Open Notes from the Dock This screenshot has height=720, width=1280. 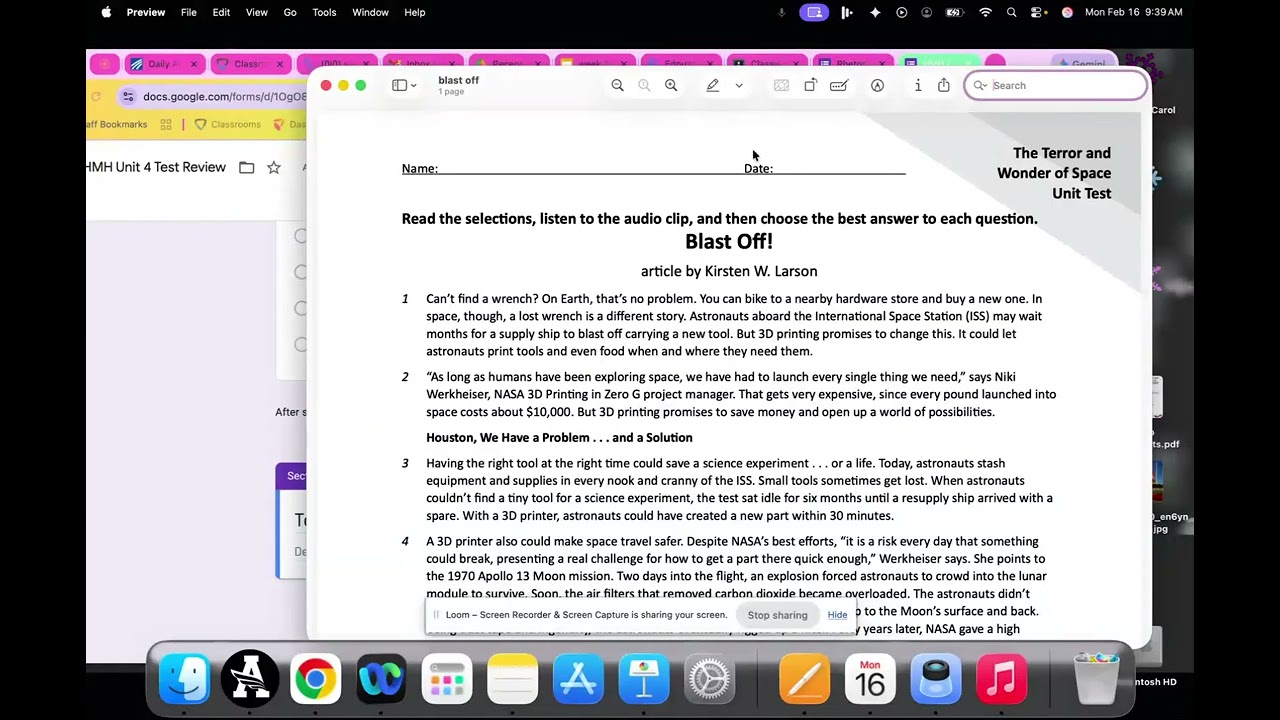pyautogui.click(x=512, y=679)
